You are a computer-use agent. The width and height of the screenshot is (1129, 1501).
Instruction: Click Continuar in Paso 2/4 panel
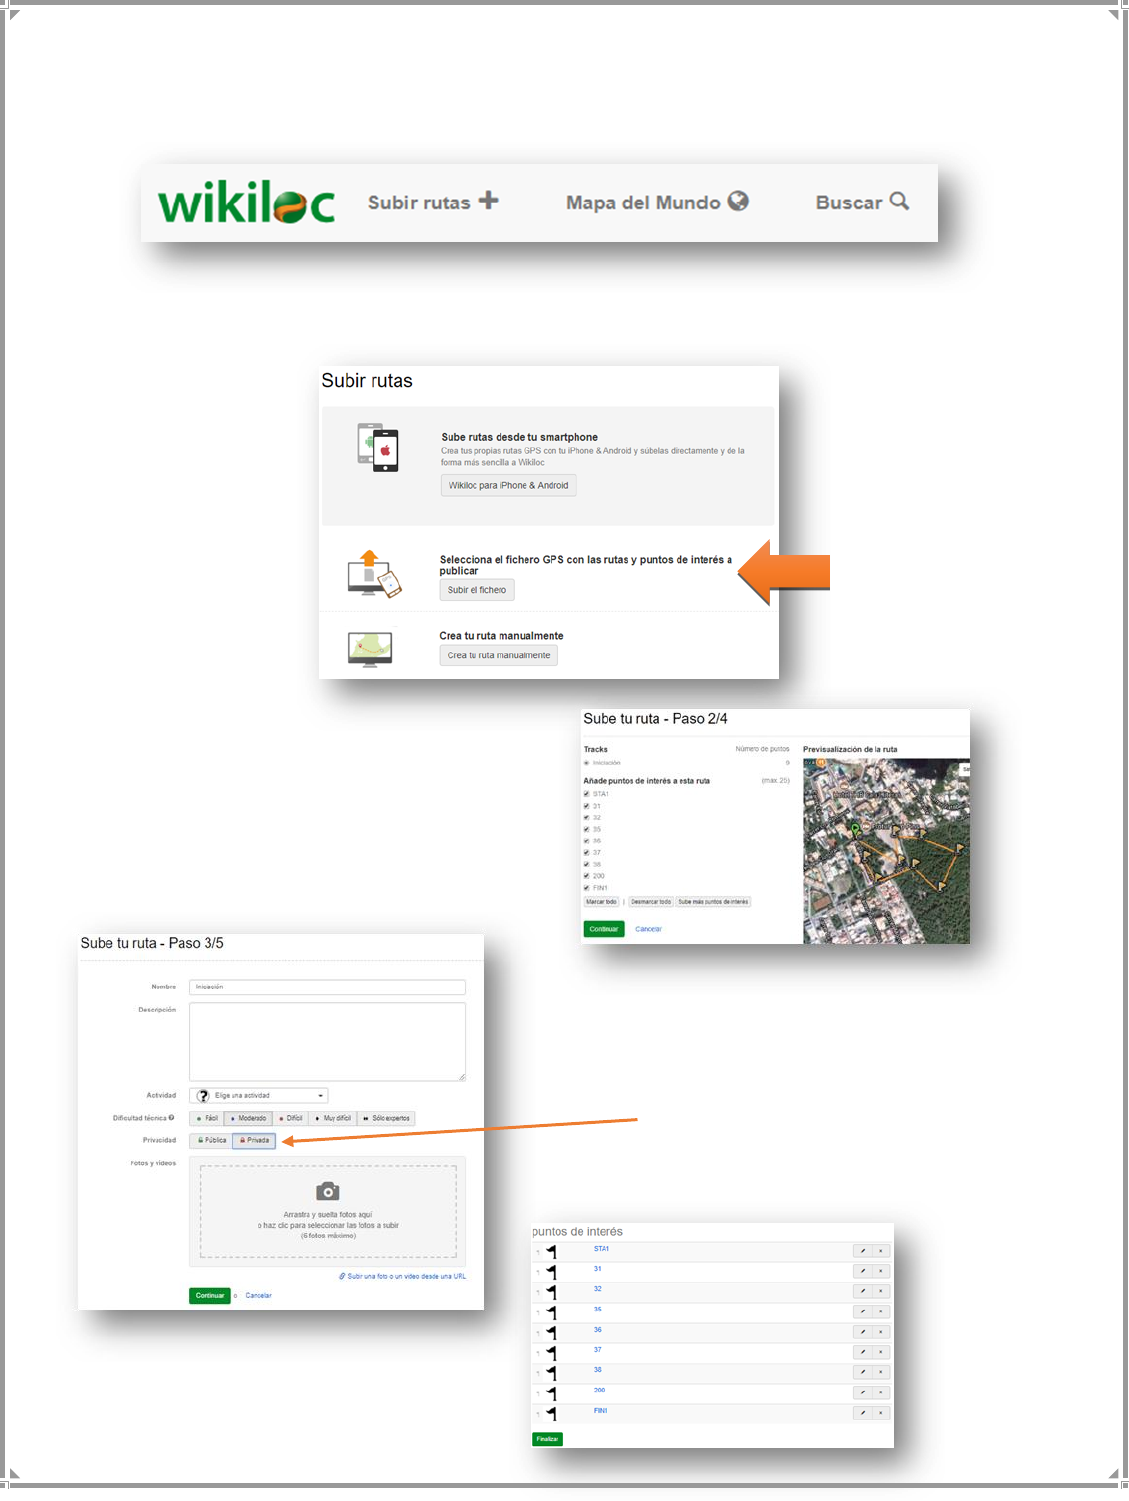click(604, 929)
